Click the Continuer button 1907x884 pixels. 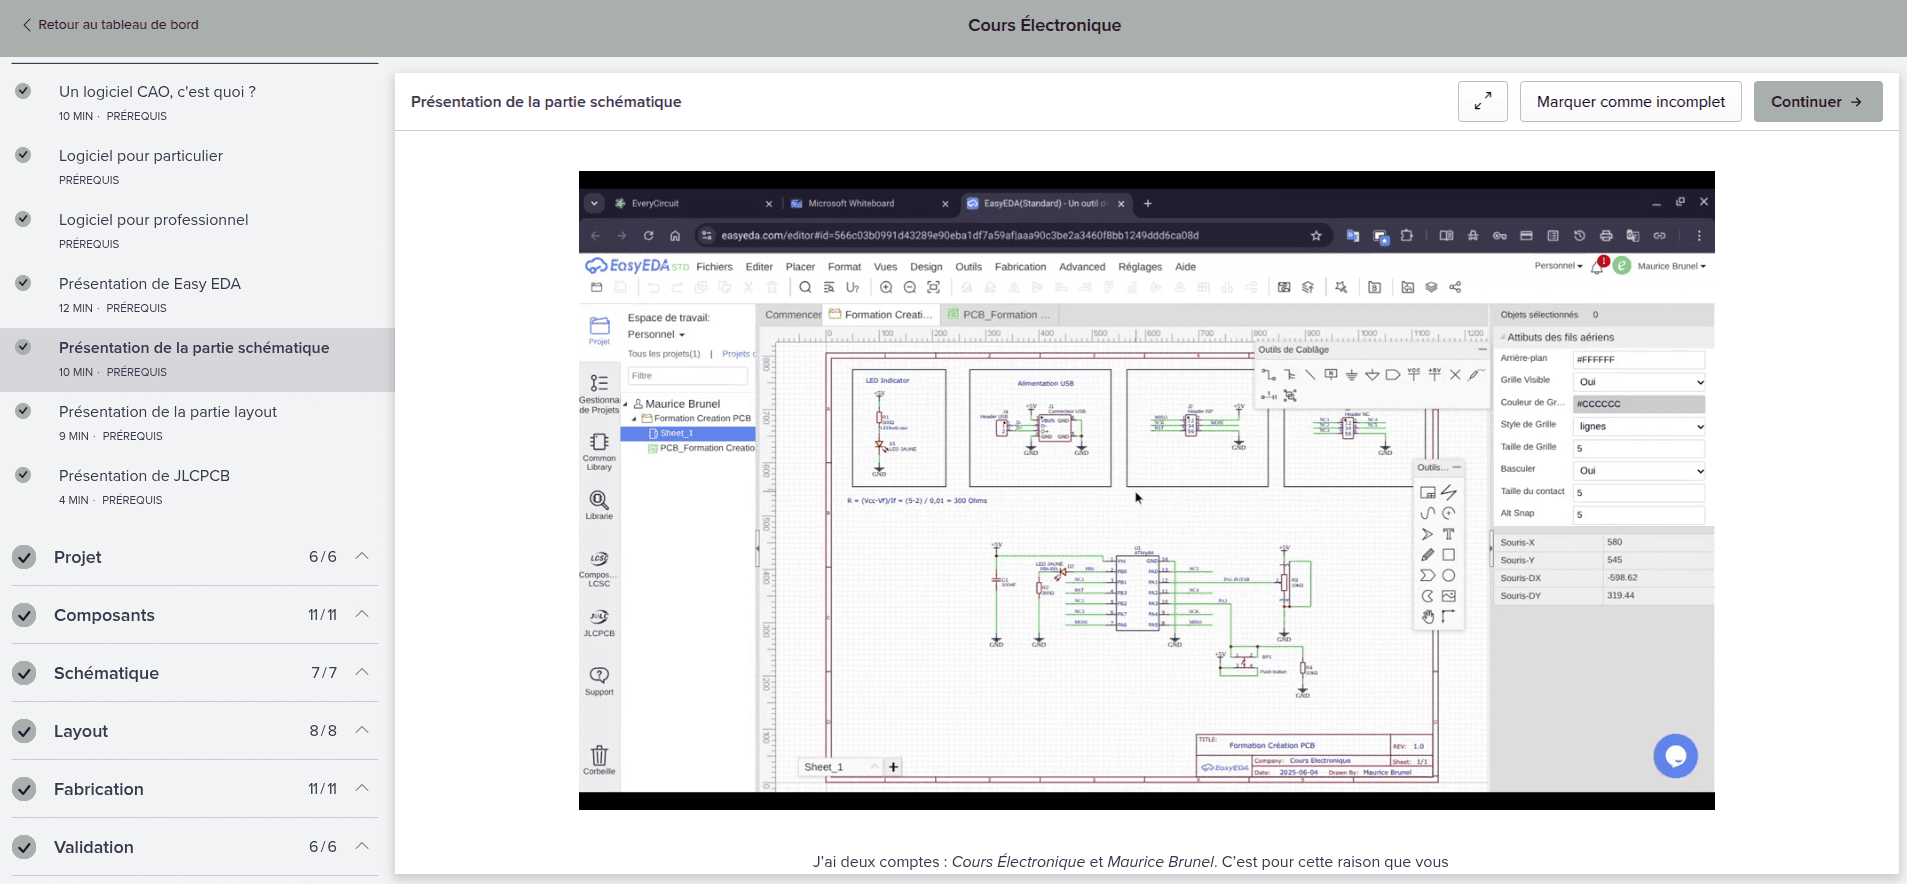1818,101
